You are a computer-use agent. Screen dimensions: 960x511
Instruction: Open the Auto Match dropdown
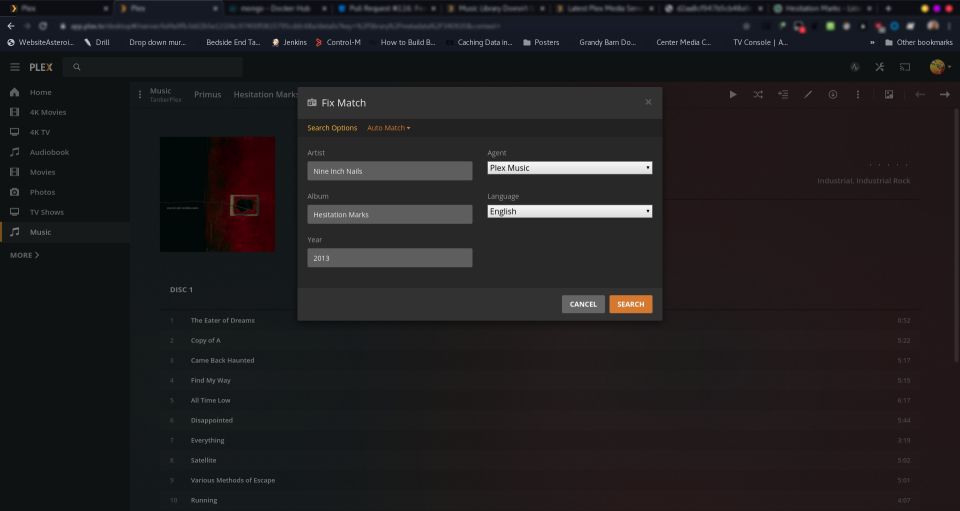tap(389, 128)
